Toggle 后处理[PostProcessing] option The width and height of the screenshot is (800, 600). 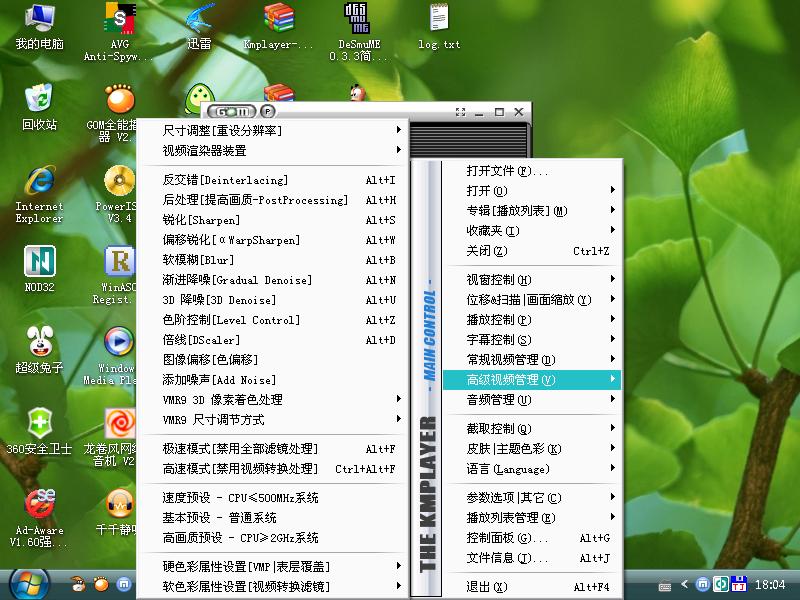(x=273, y=200)
